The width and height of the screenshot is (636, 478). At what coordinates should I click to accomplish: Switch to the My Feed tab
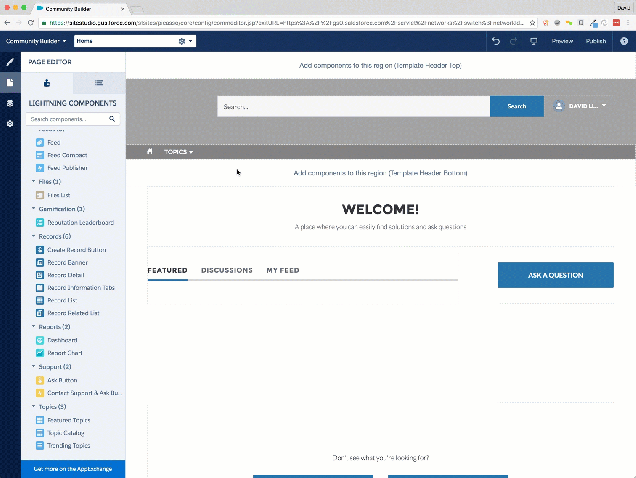click(283, 270)
